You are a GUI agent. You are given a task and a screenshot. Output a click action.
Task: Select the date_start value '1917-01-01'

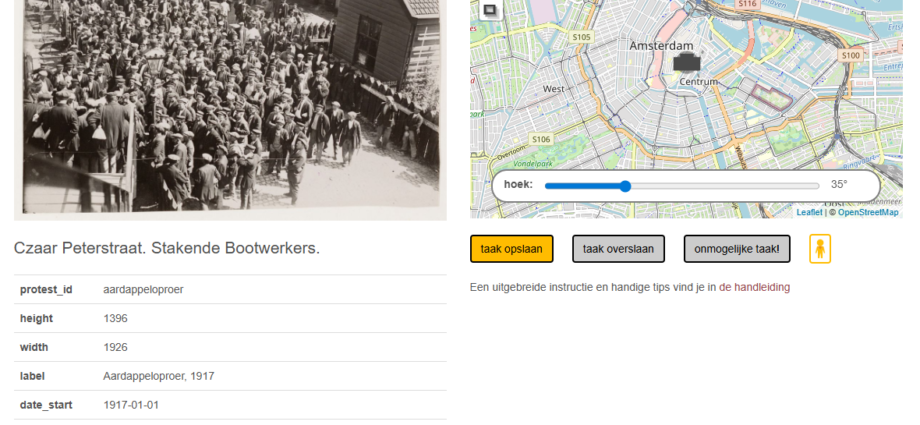click(131, 405)
